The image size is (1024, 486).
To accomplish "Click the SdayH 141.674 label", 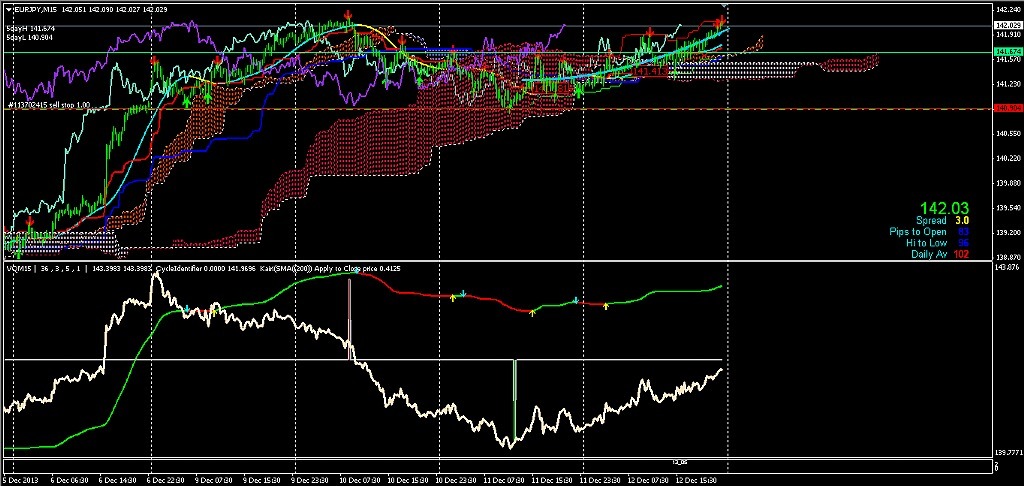I will (x=30, y=29).
